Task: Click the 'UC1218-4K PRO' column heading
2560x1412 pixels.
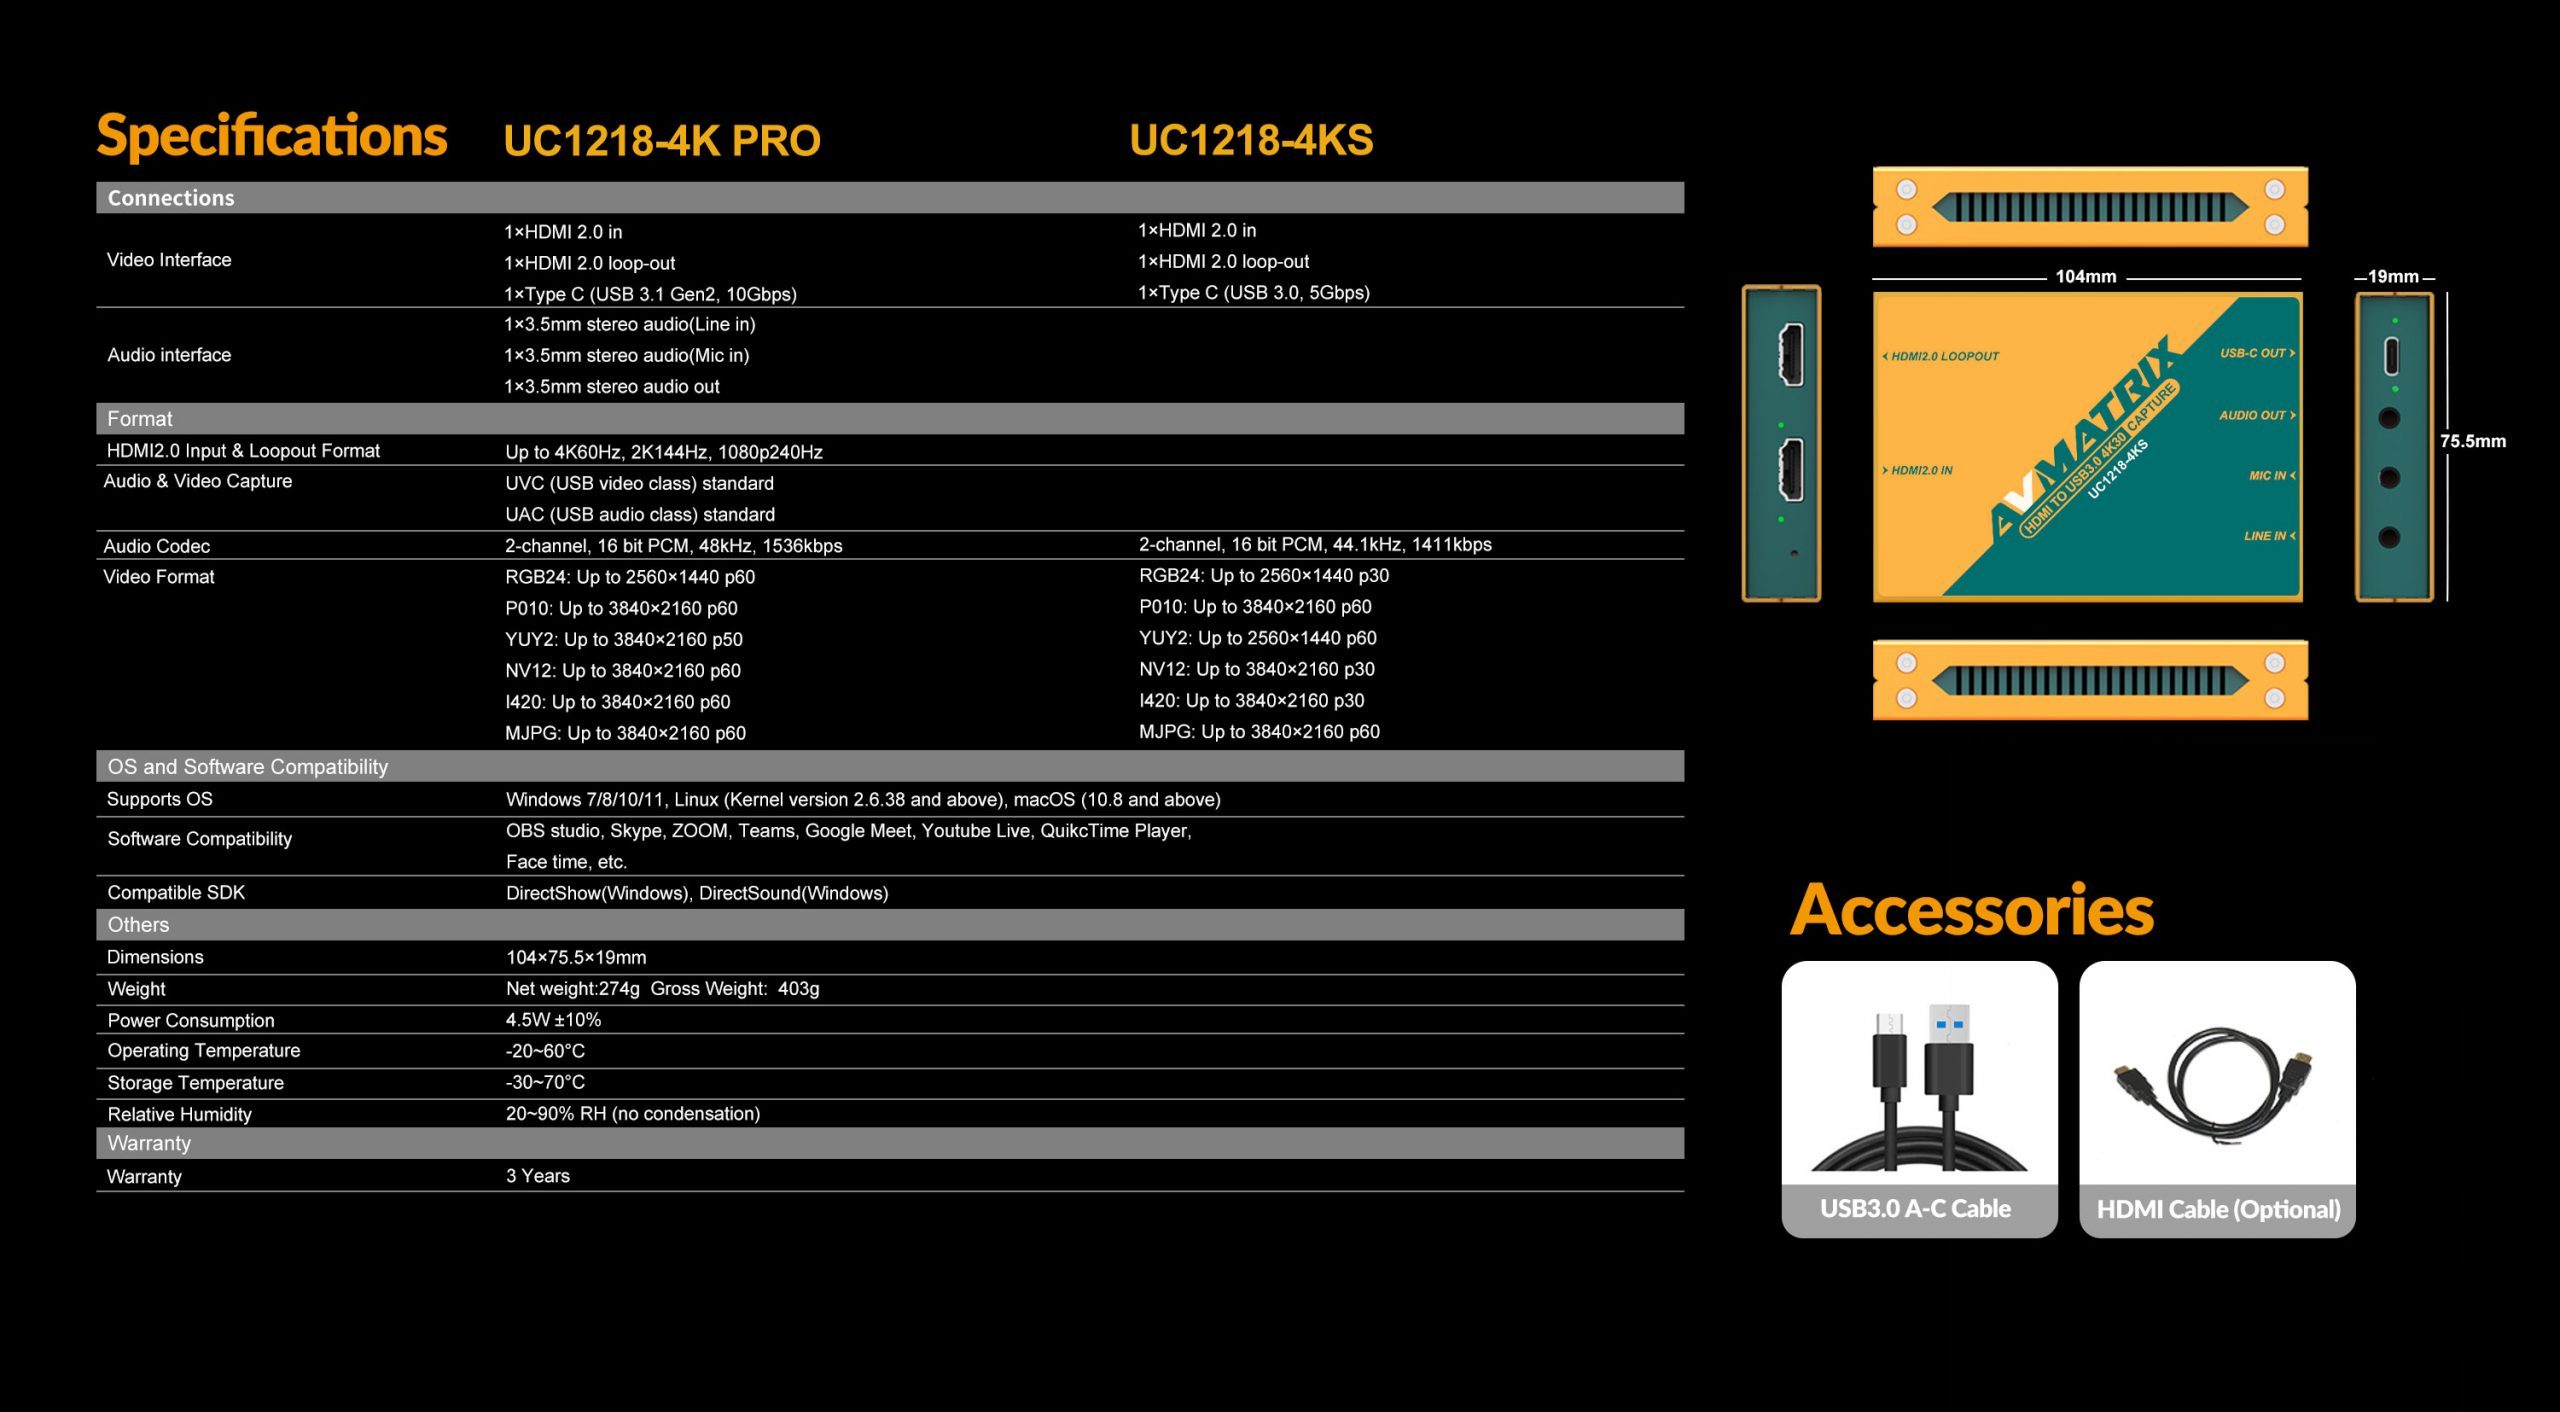Action: tap(662, 140)
